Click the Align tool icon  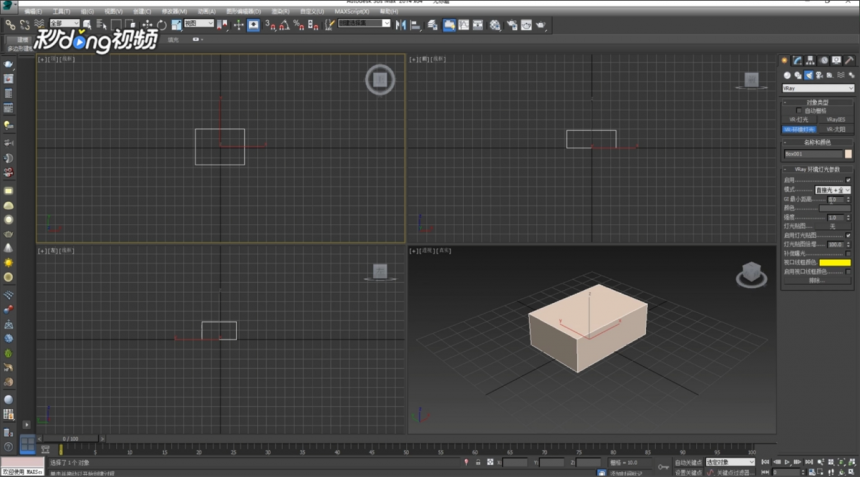(415, 25)
